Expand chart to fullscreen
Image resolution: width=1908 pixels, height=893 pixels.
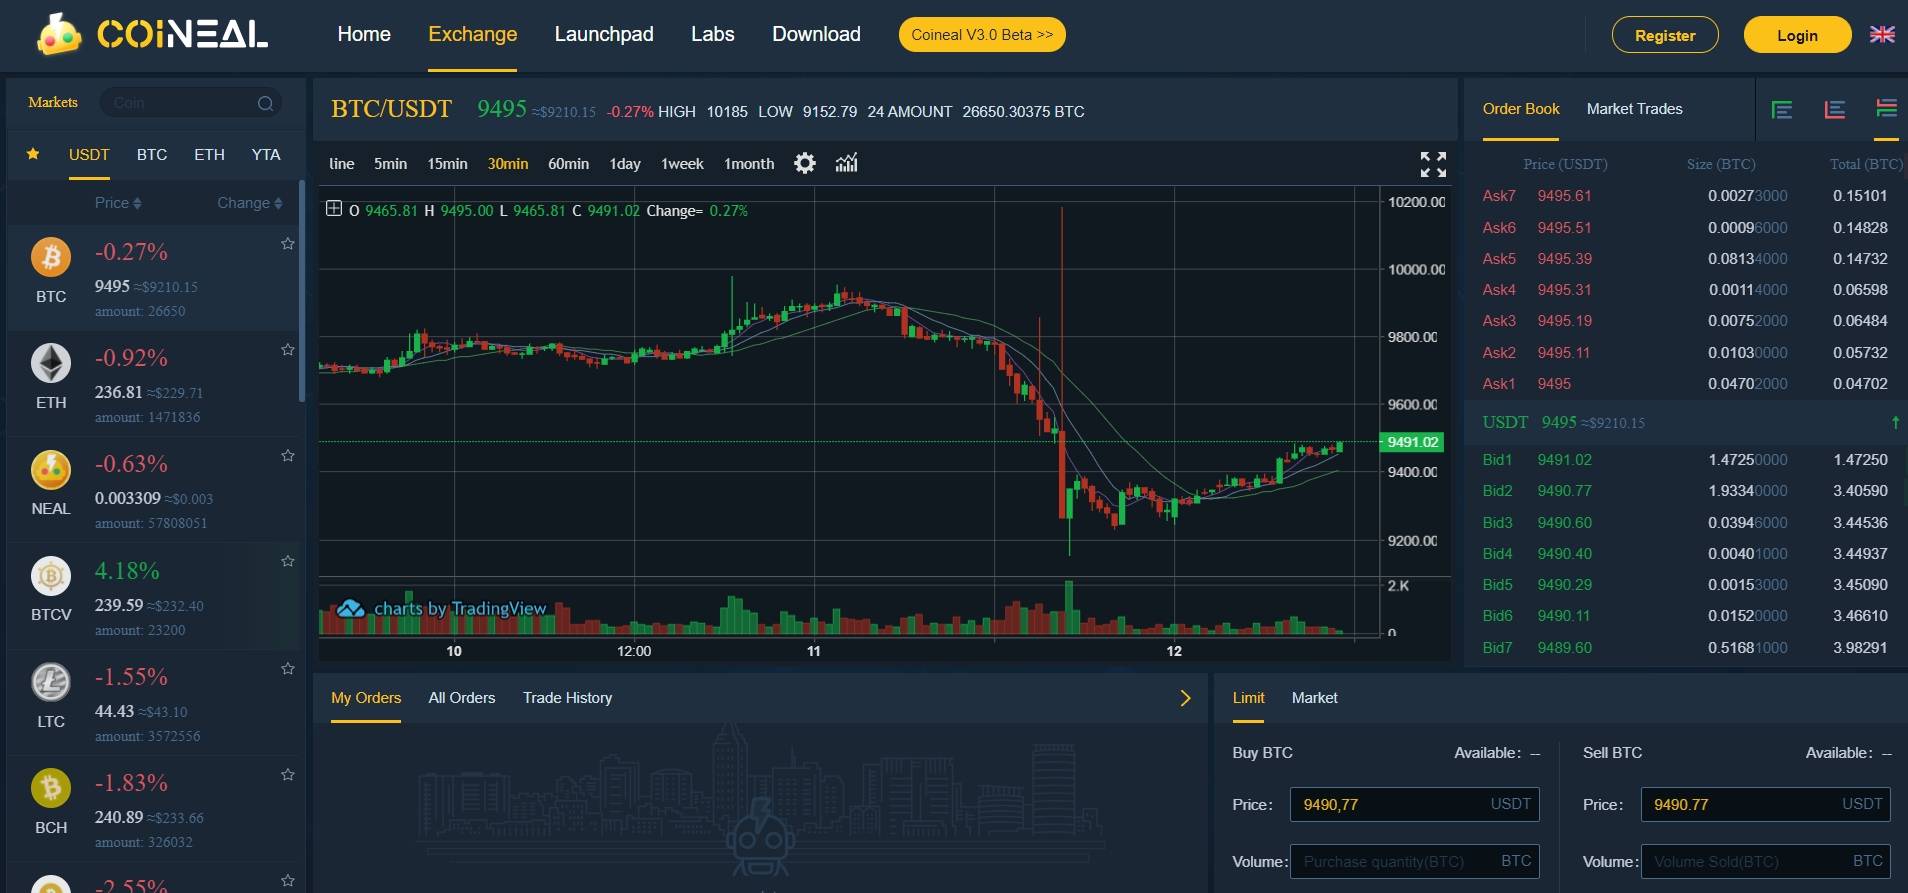1433,164
